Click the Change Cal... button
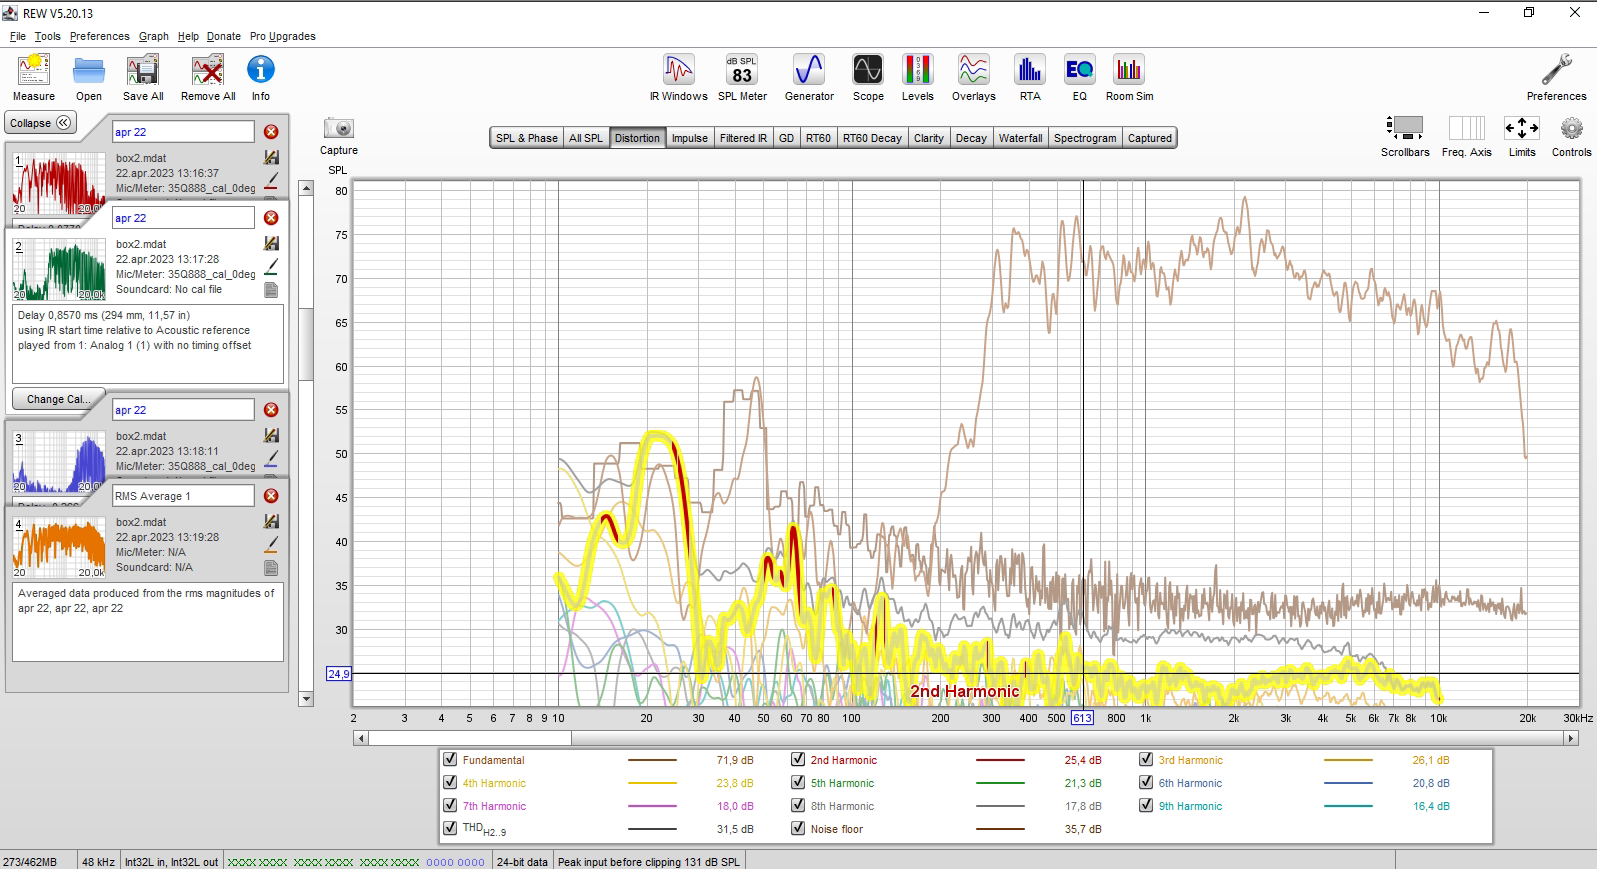The height and width of the screenshot is (869, 1597). point(57,399)
